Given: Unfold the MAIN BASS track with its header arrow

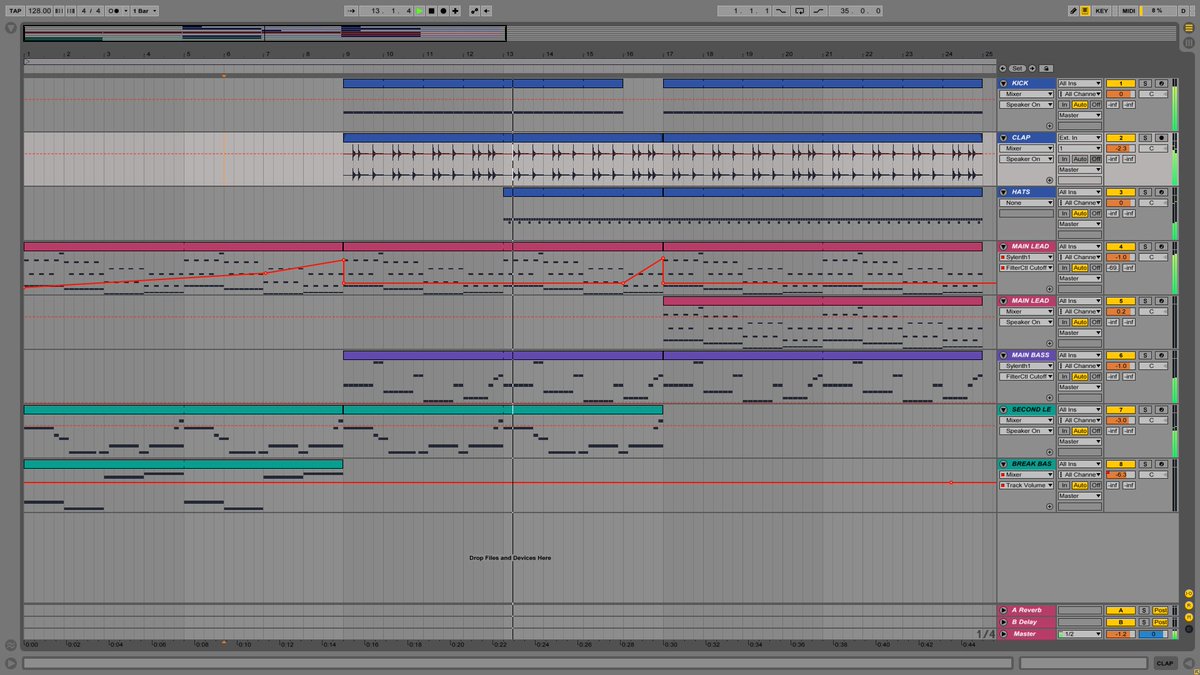Looking at the screenshot, I should 1004,355.
